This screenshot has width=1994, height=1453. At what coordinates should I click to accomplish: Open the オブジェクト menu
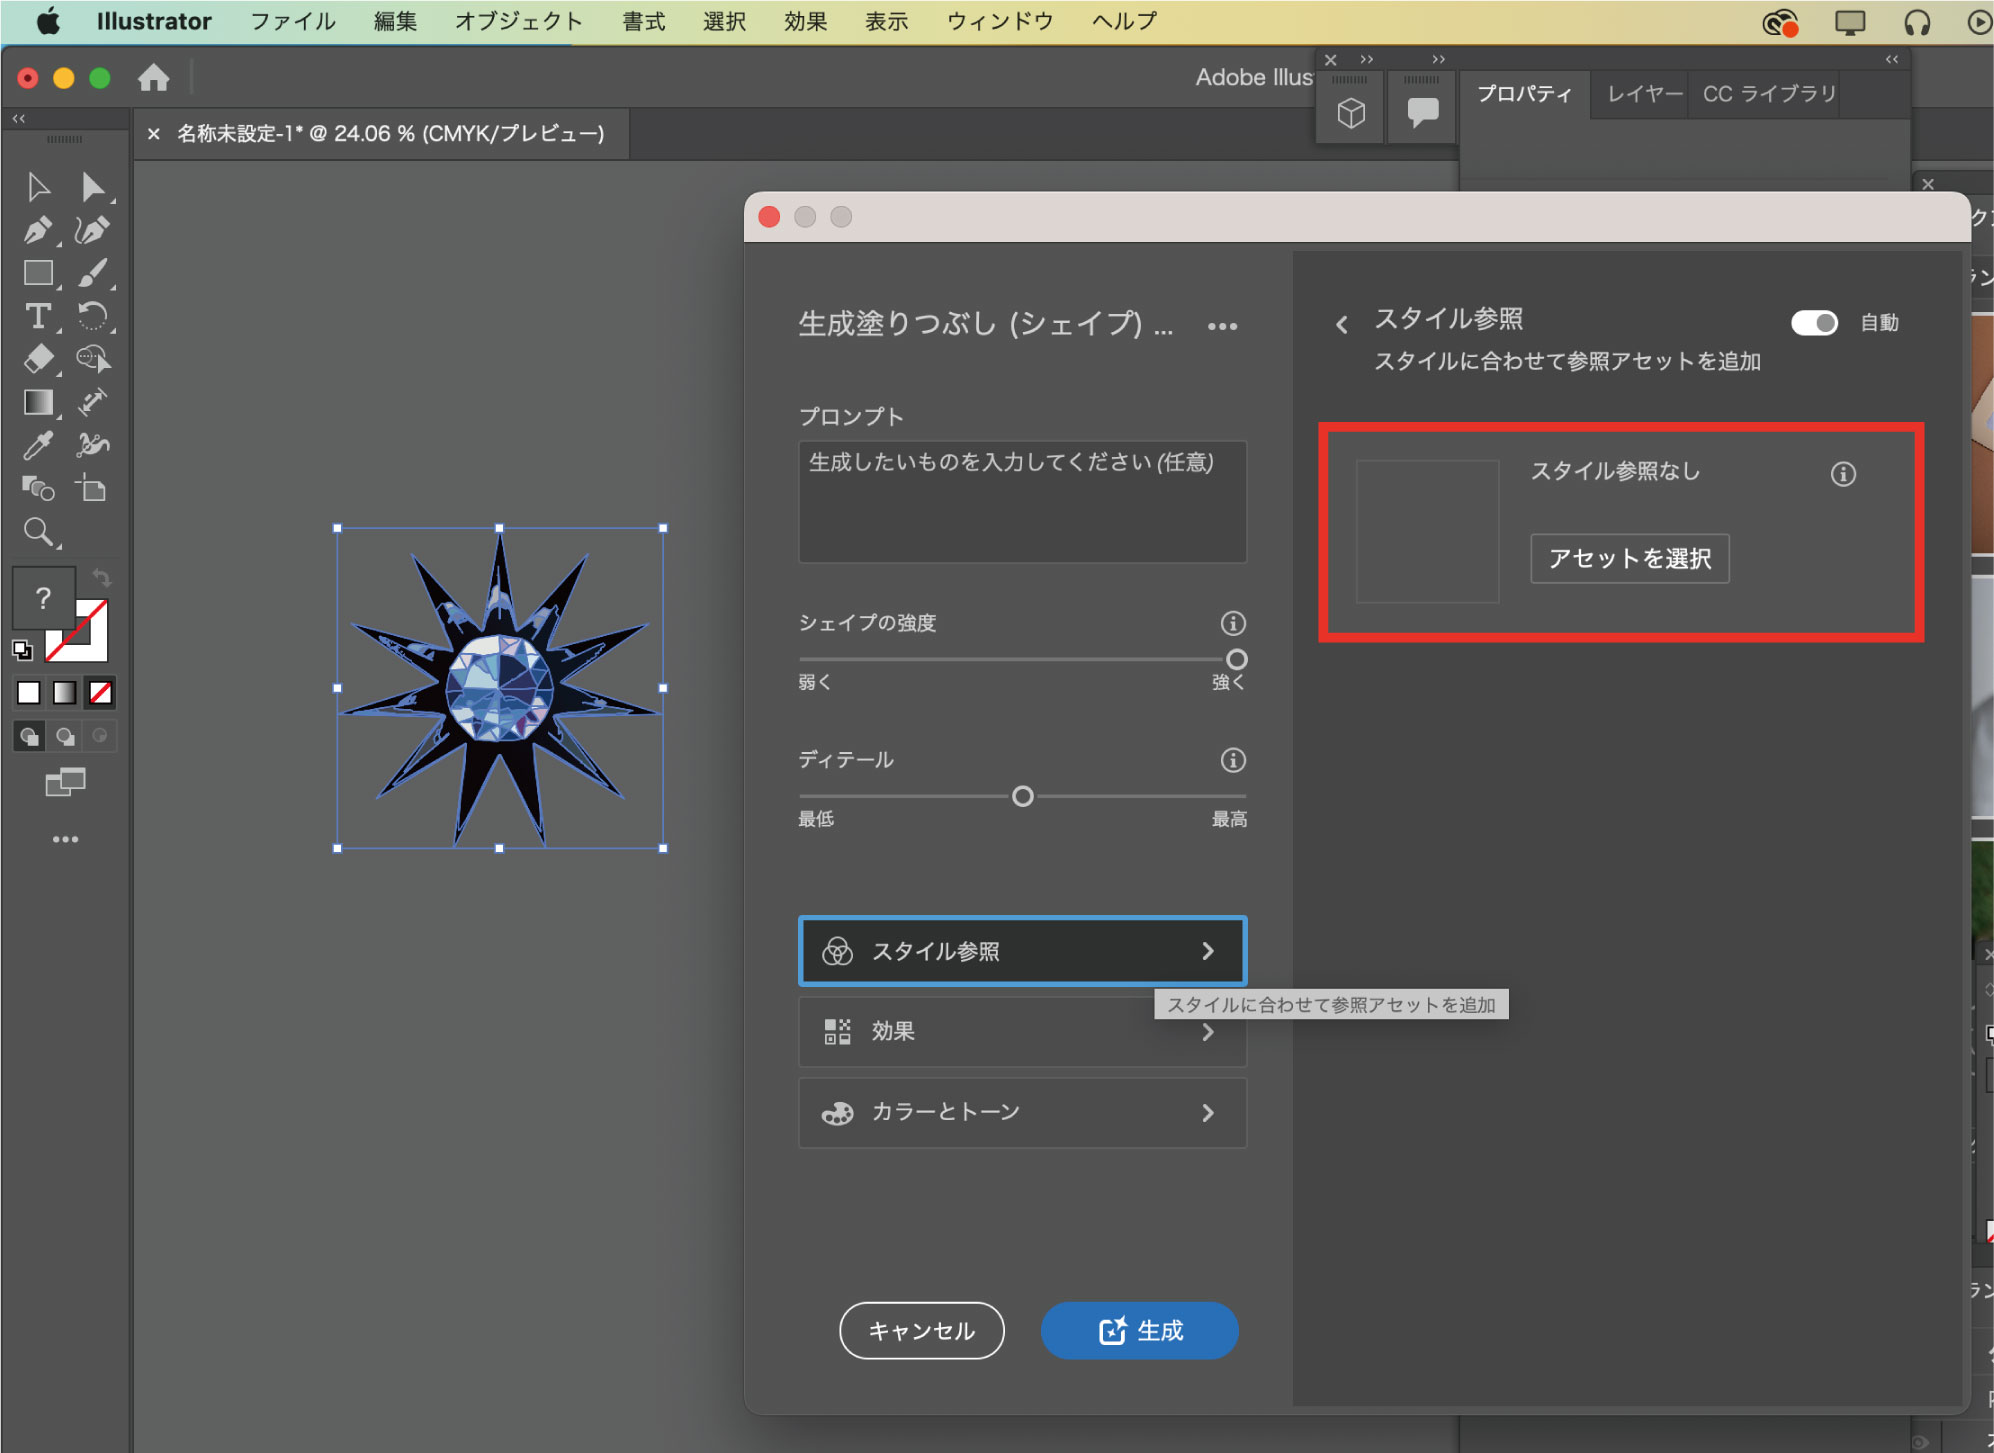click(518, 21)
